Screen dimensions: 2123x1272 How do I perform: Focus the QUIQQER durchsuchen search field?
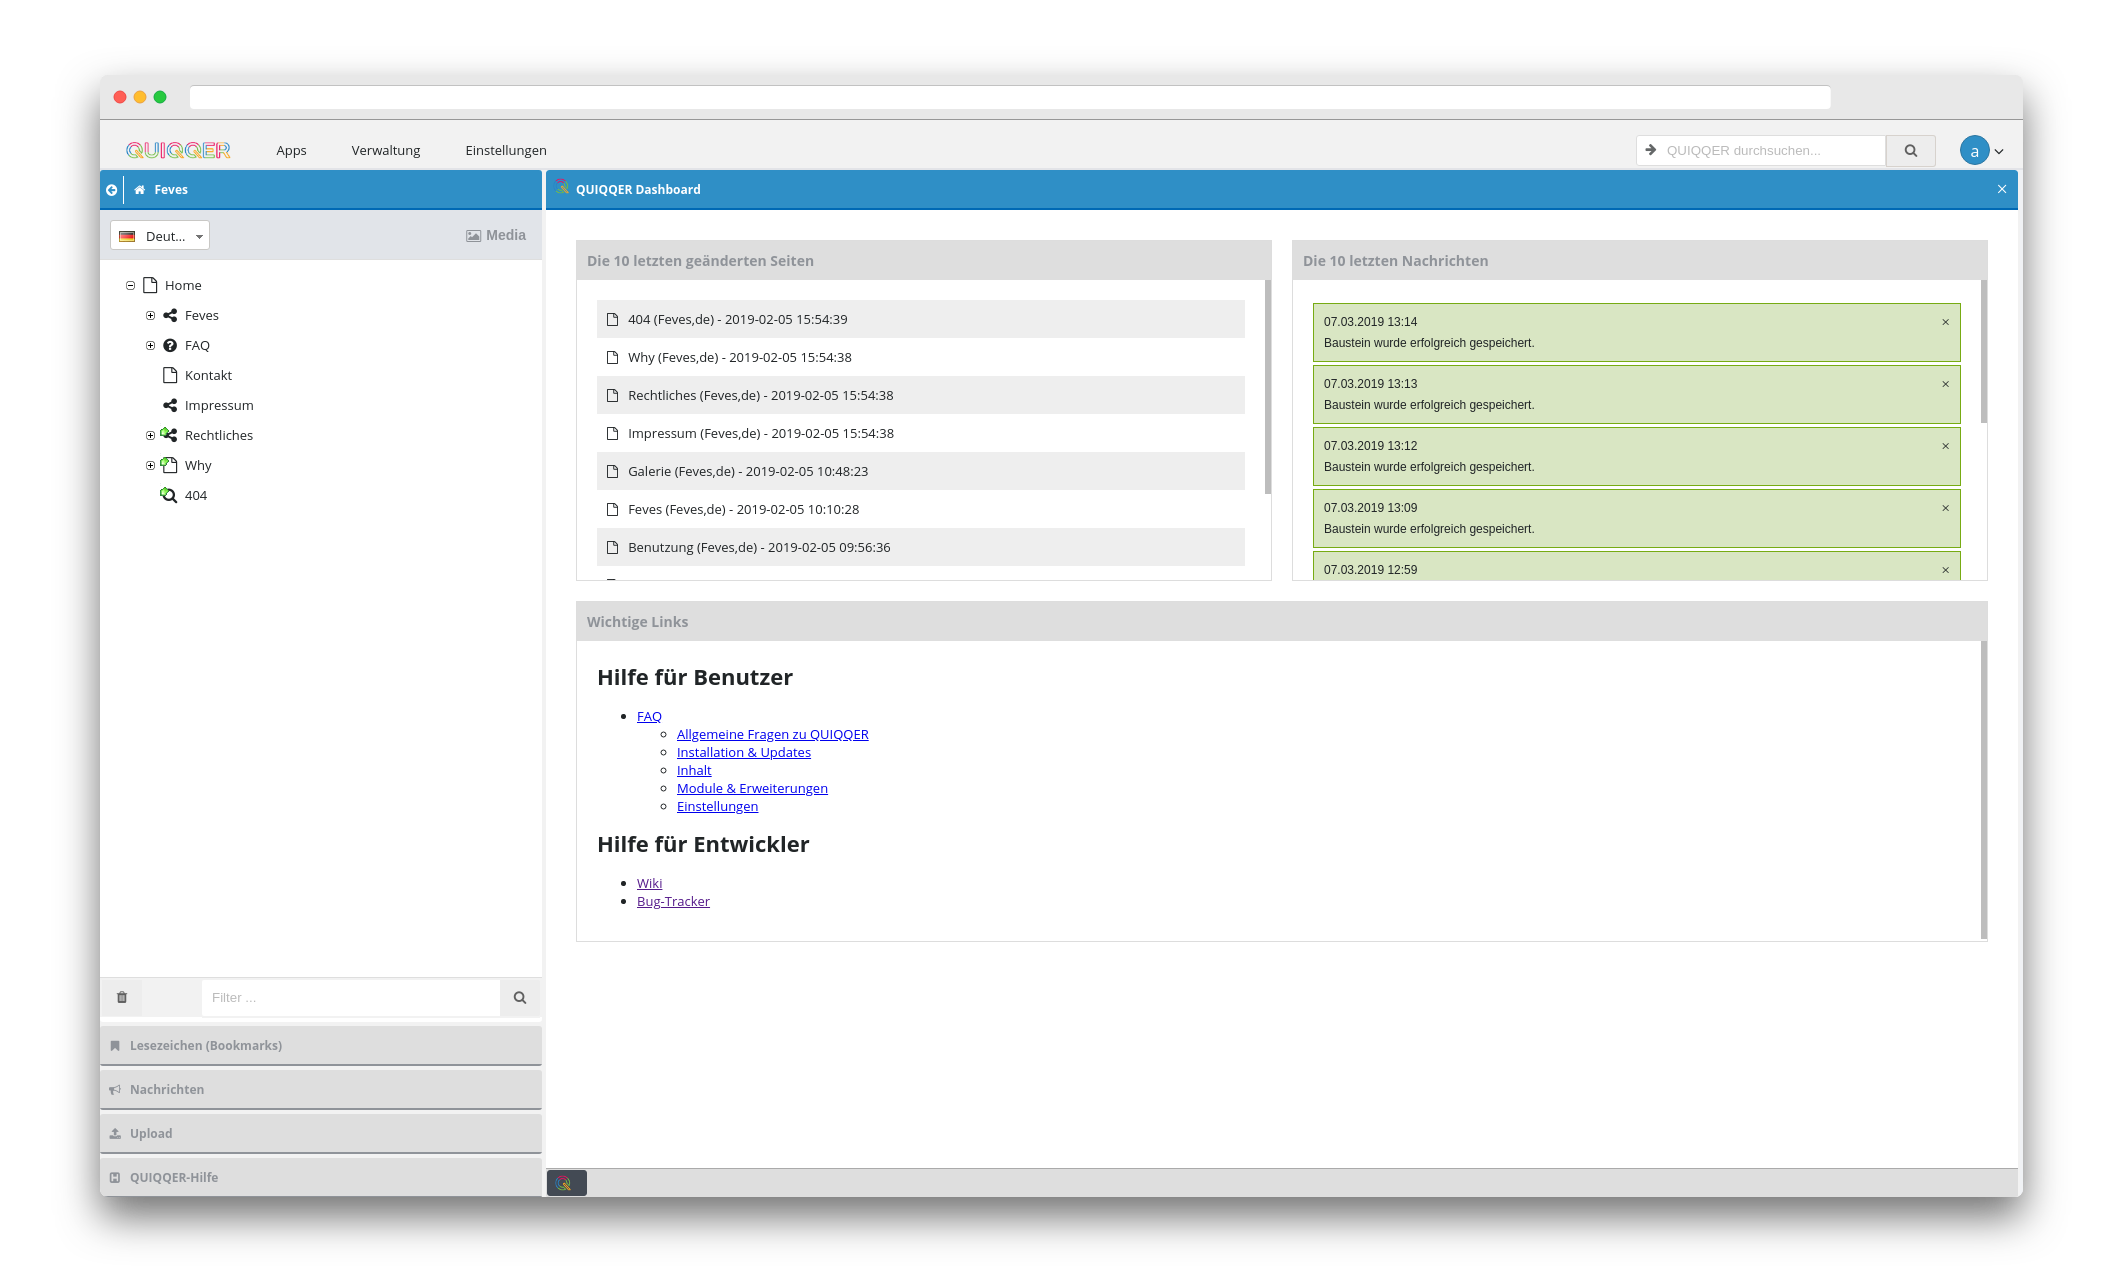click(x=1761, y=150)
